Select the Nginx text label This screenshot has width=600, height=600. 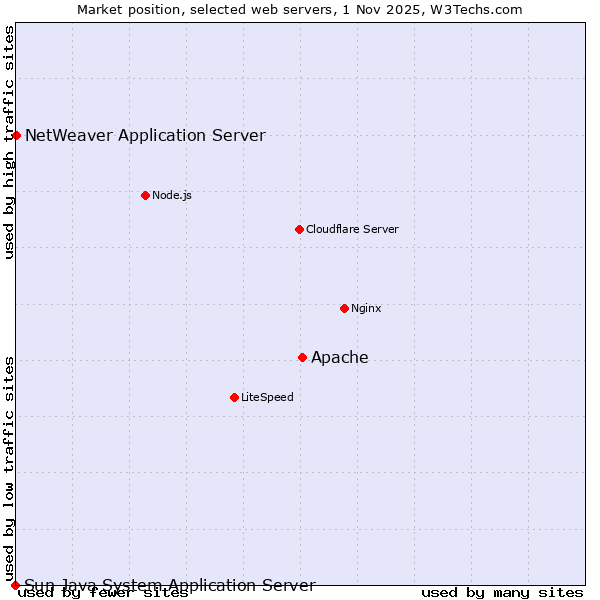coord(366,308)
